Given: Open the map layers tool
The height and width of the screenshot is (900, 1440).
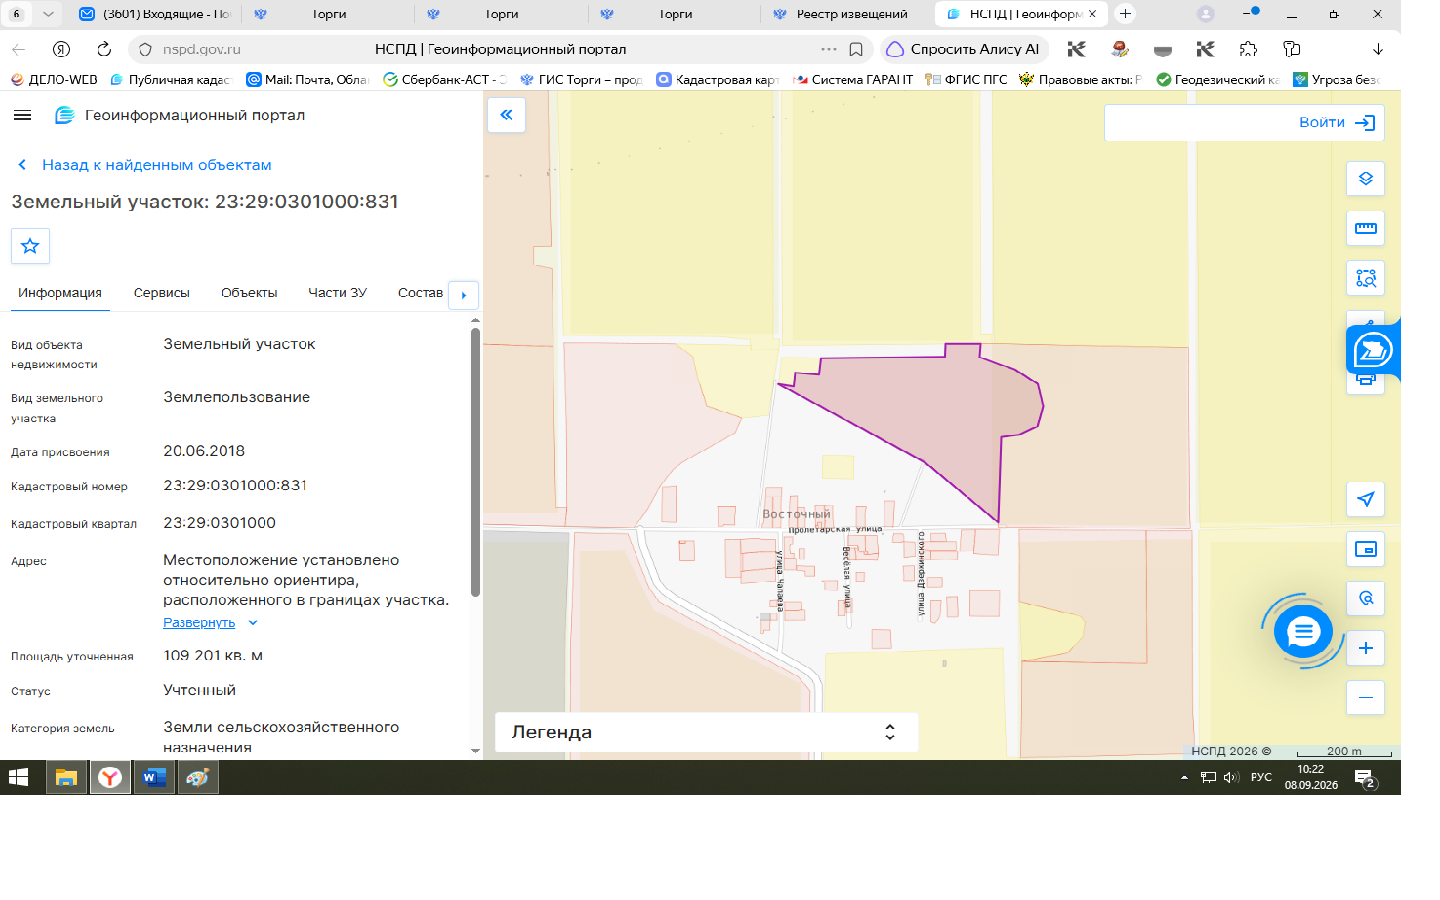Looking at the screenshot, I should pos(1365,179).
